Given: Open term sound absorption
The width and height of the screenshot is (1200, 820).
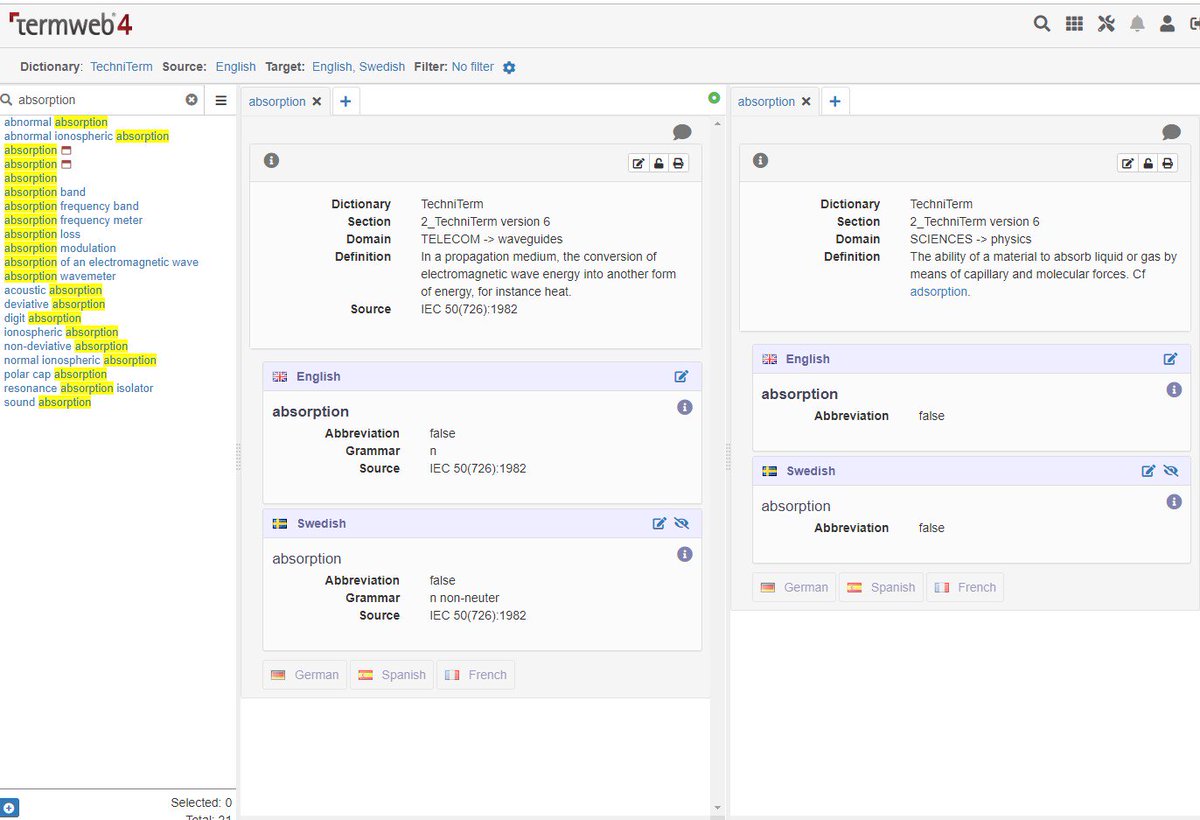Looking at the screenshot, I should (47, 402).
